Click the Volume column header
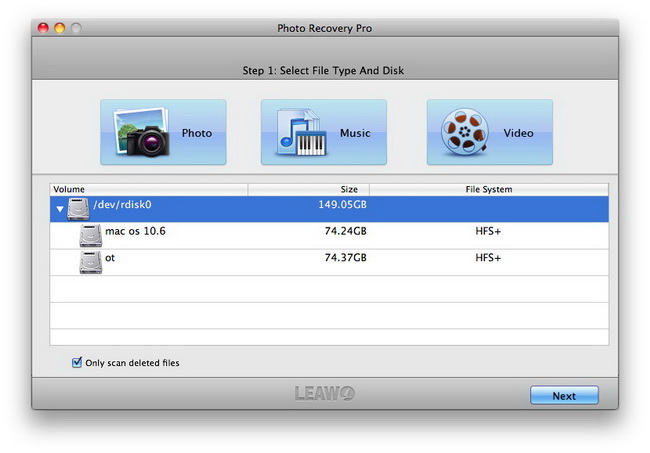The height and width of the screenshot is (453, 650). click(x=149, y=189)
